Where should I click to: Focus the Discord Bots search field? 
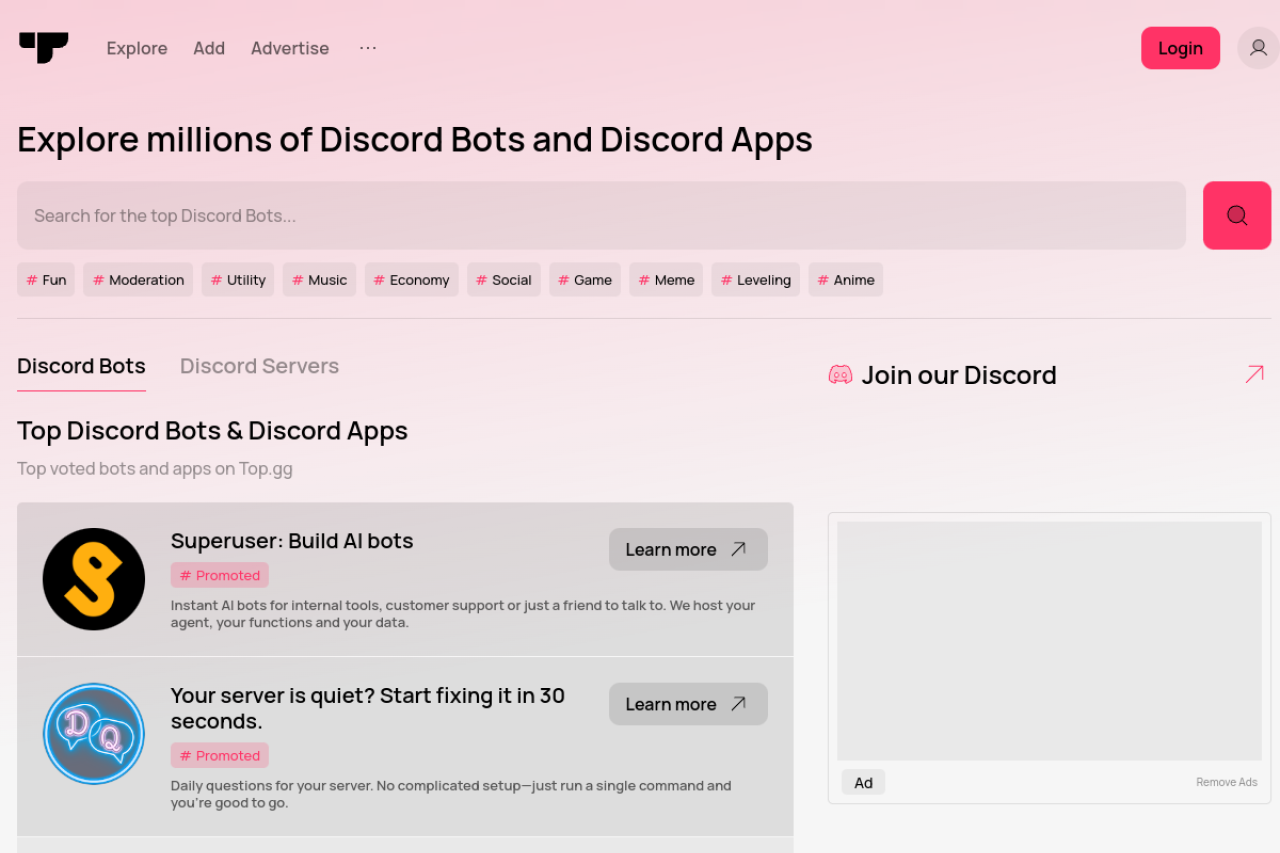601,215
